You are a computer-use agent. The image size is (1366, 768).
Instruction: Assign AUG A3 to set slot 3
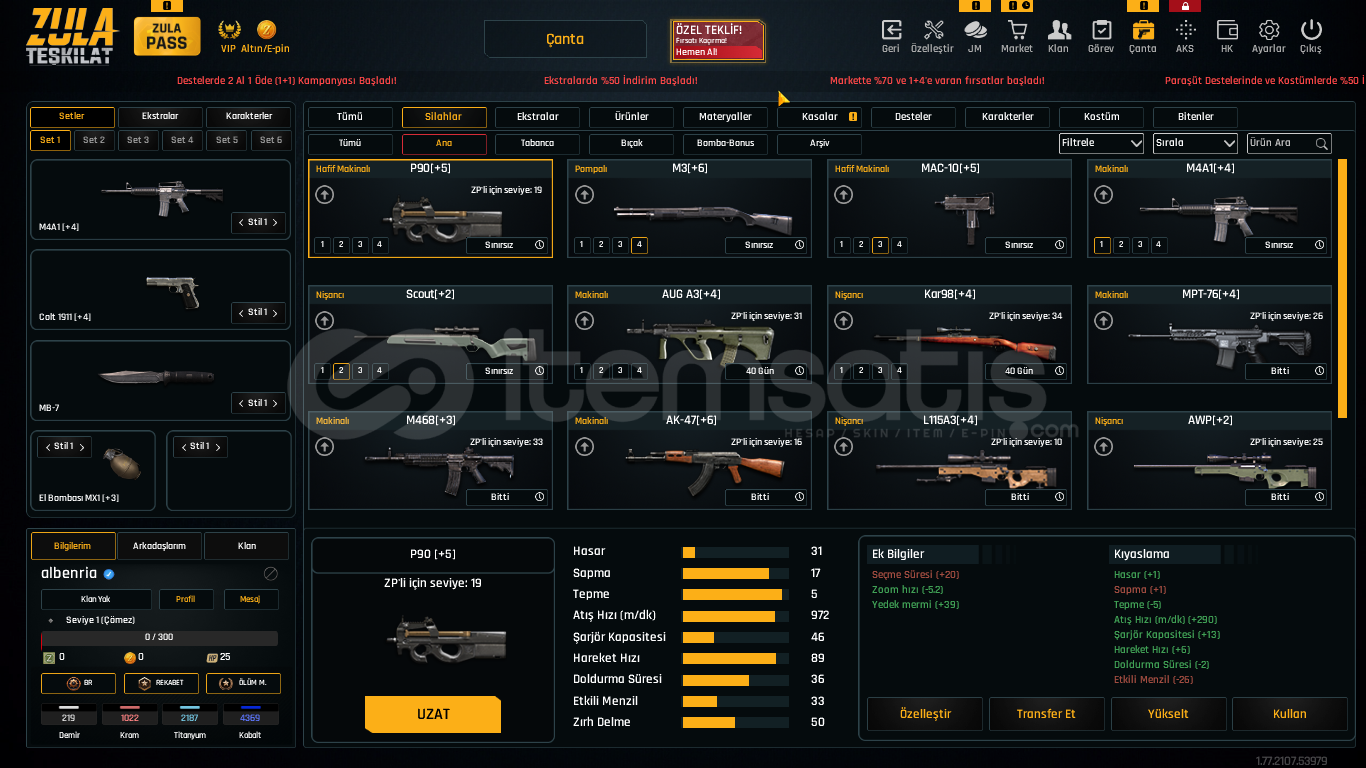click(620, 371)
